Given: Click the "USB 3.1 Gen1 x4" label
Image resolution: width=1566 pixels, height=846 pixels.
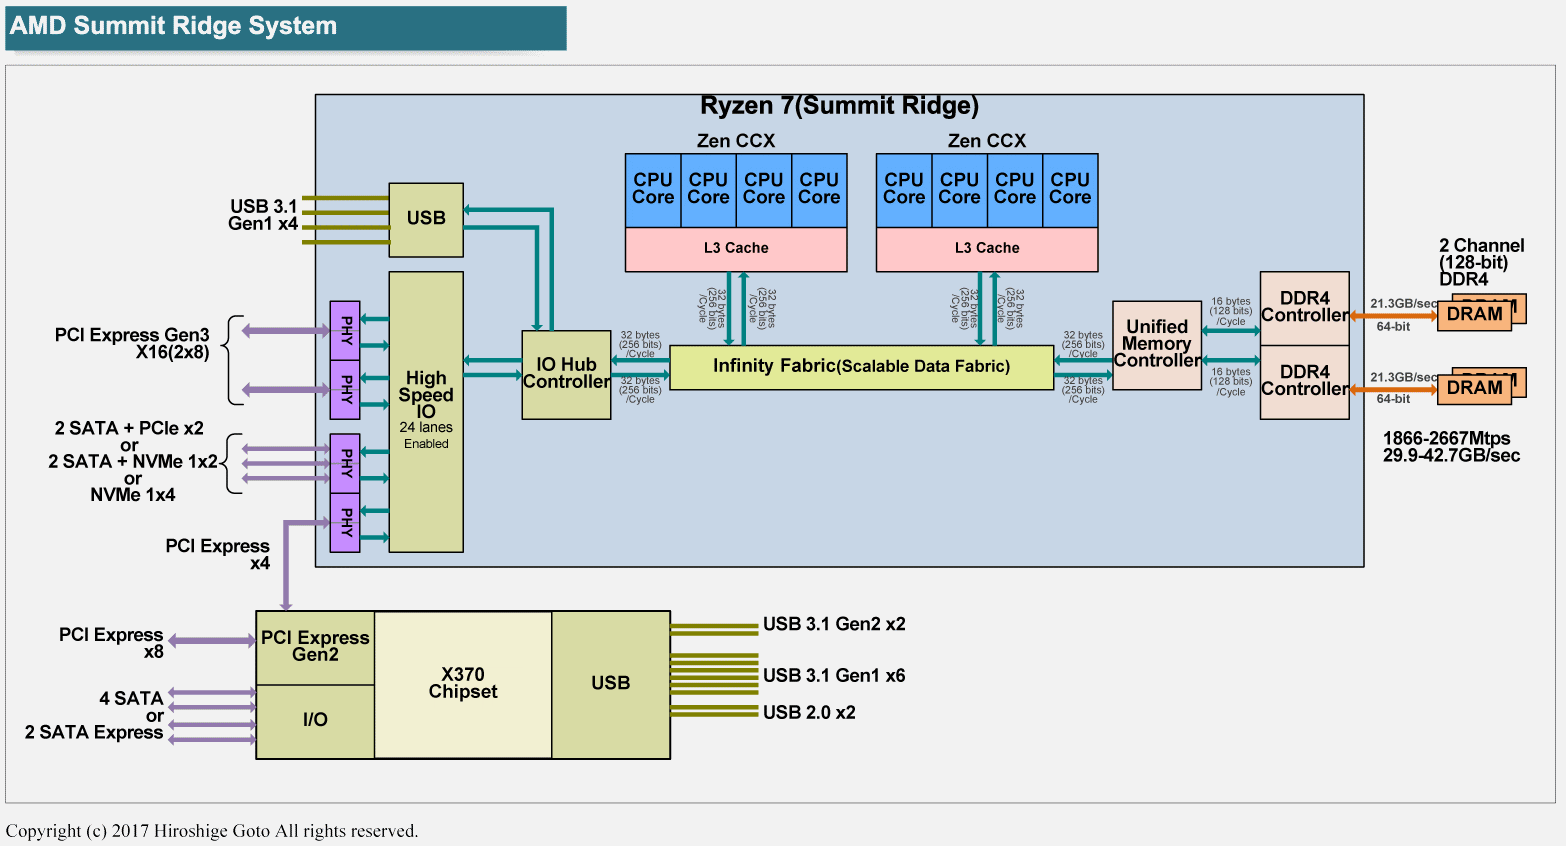Looking at the screenshot, I should [x=263, y=215].
